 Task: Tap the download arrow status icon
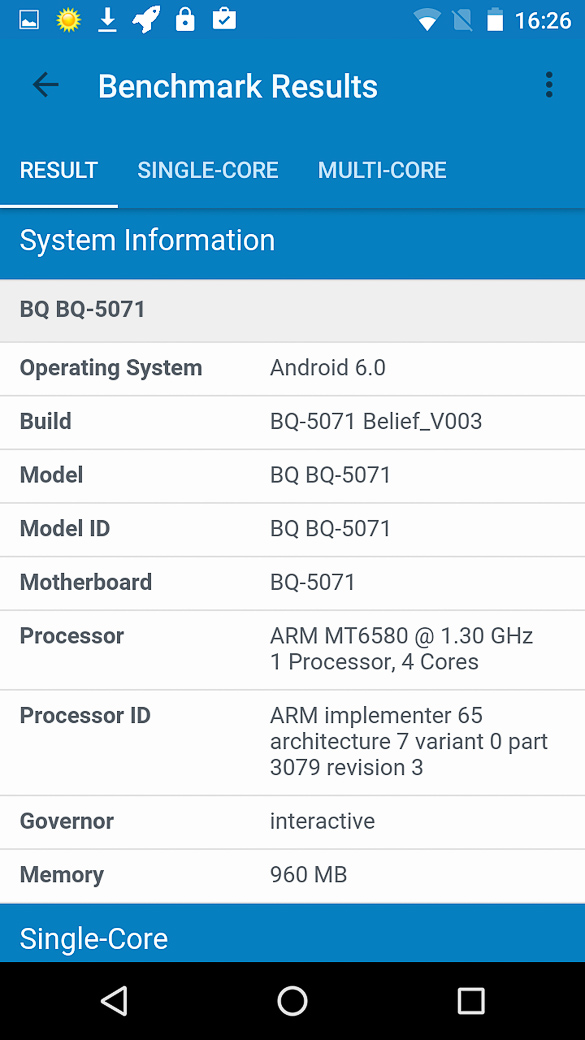[x=107, y=21]
